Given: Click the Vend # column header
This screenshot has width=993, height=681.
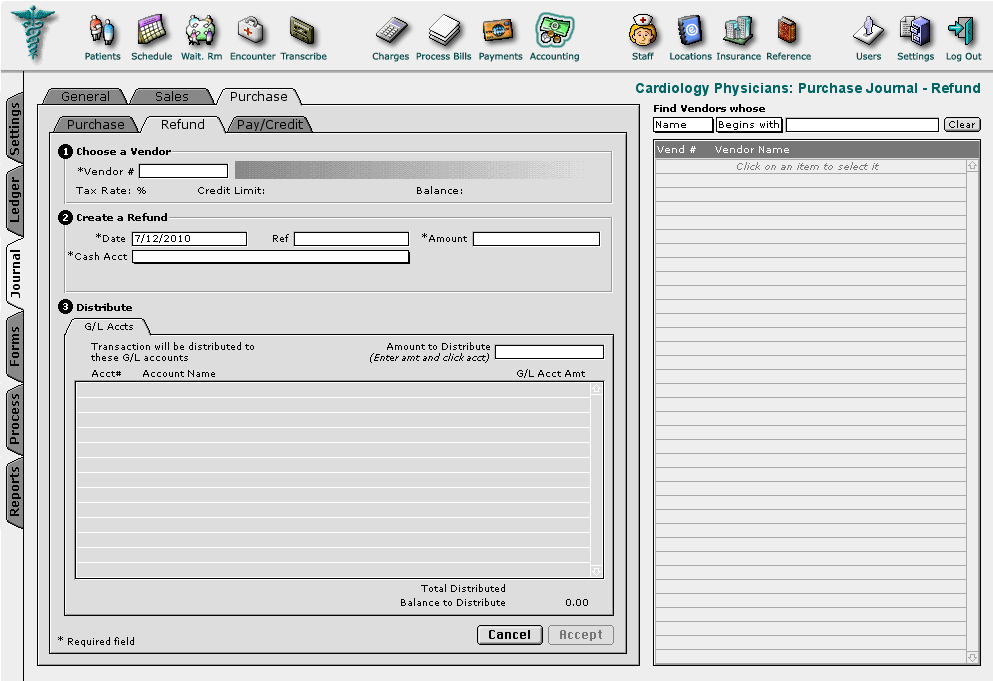Looking at the screenshot, I should (x=676, y=150).
